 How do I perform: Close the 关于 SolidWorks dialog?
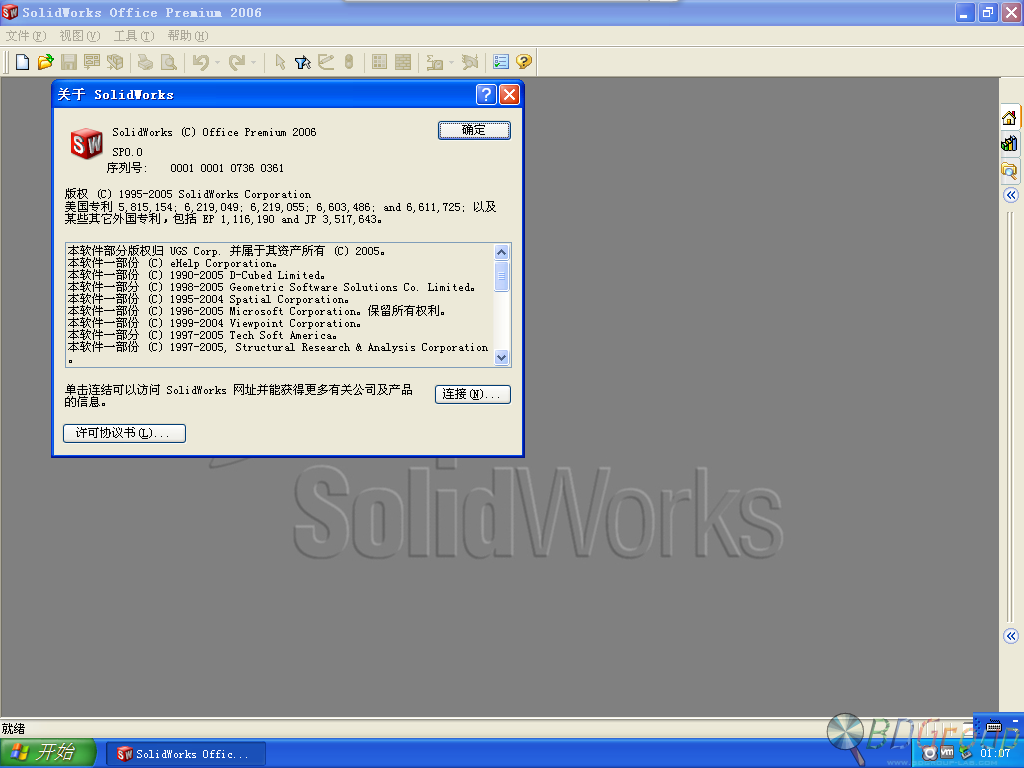(x=509, y=95)
